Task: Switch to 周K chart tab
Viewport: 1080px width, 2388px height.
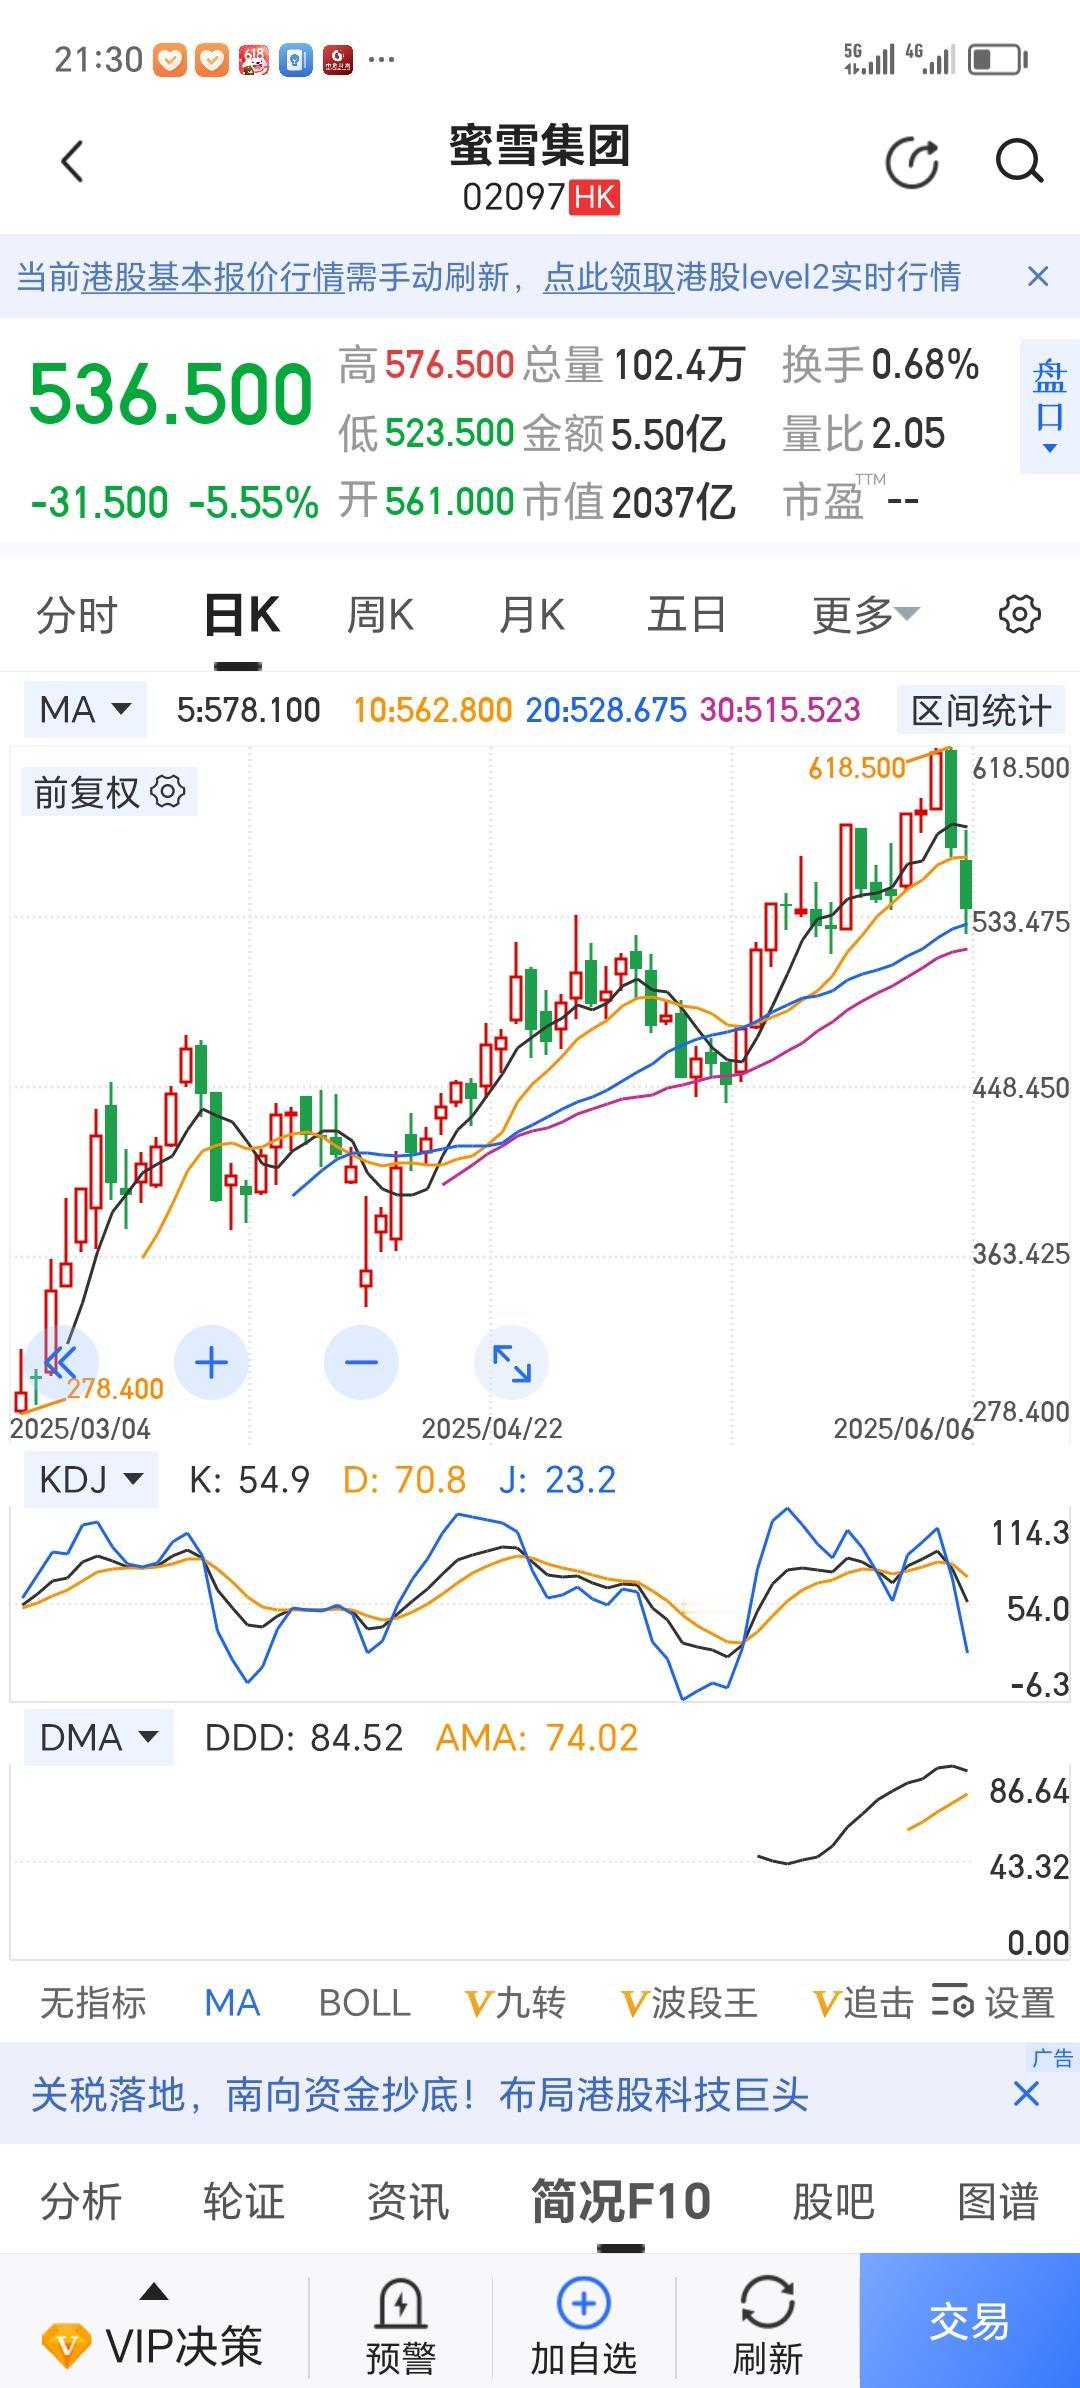Action: pos(380,614)
